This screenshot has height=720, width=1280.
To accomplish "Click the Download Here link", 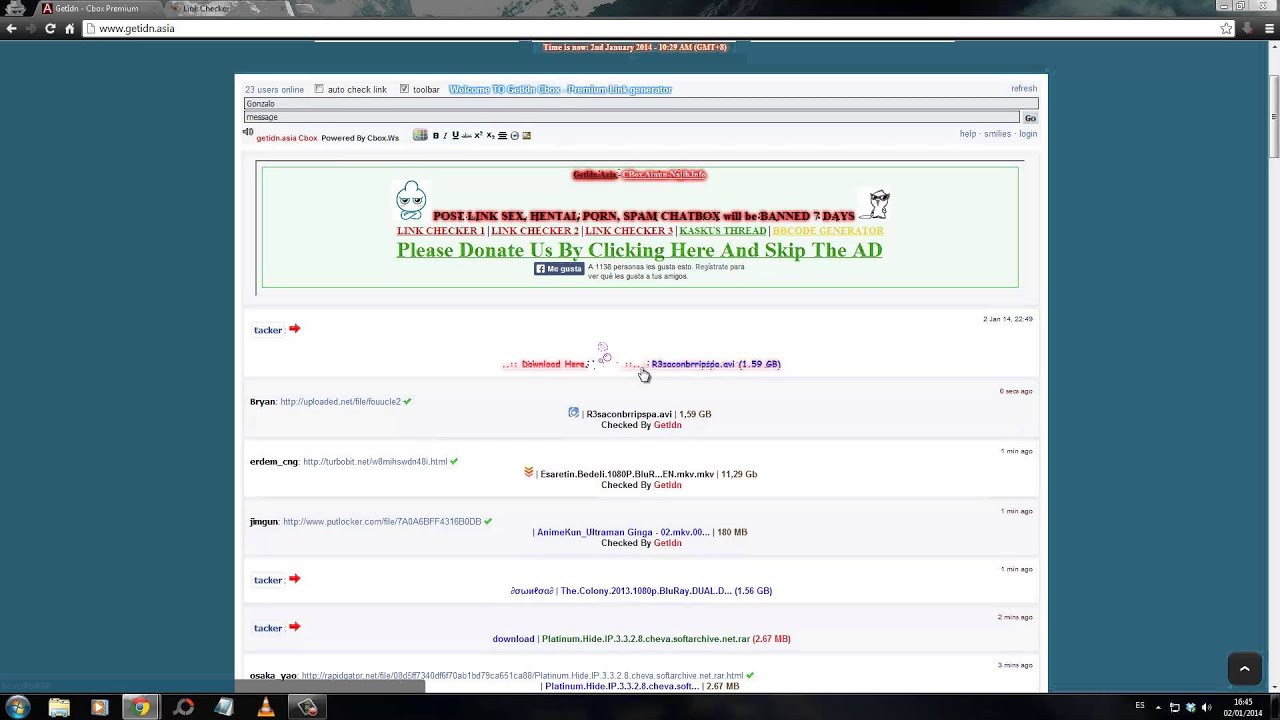I will coord(552,364).
